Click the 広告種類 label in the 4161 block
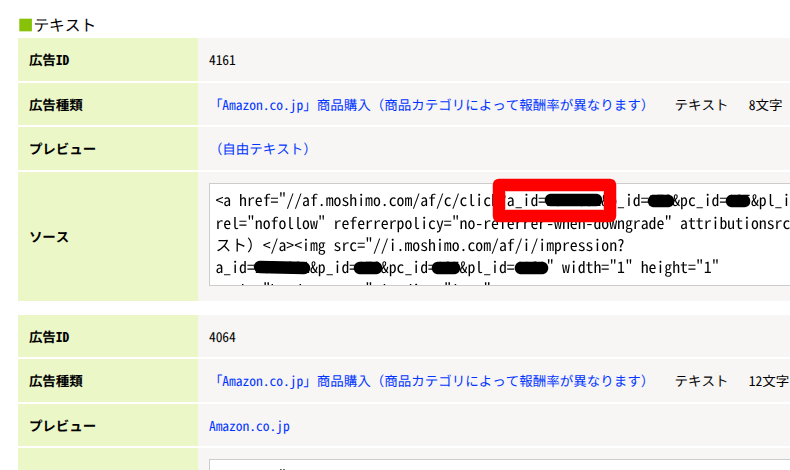Screen dimensions: 790x470 [55, 105]
